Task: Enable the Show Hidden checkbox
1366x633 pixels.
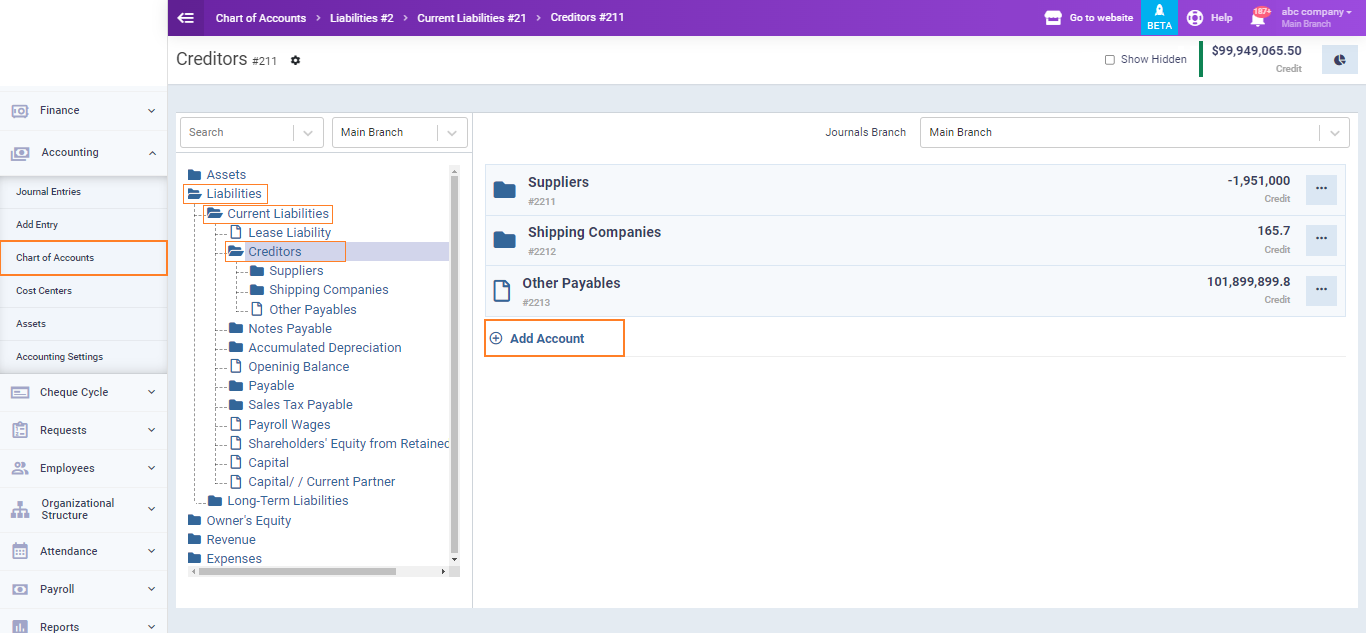Action: point(1109,60)
